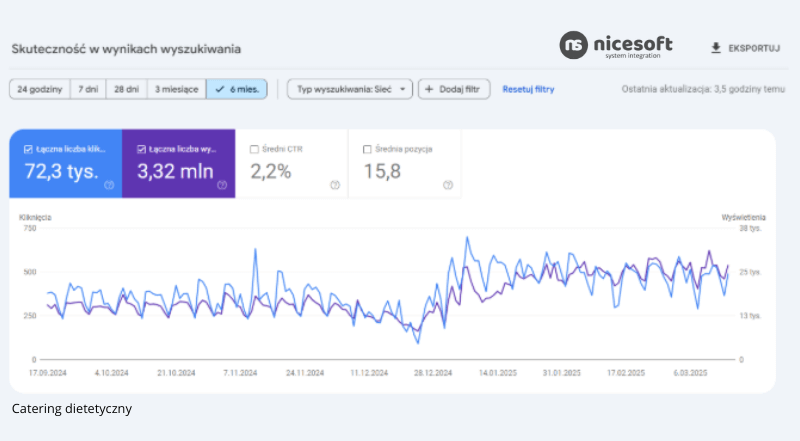Switch to the 7 dni range
The width and height of the screenshot is (800, 441).
tap(88, 89)
